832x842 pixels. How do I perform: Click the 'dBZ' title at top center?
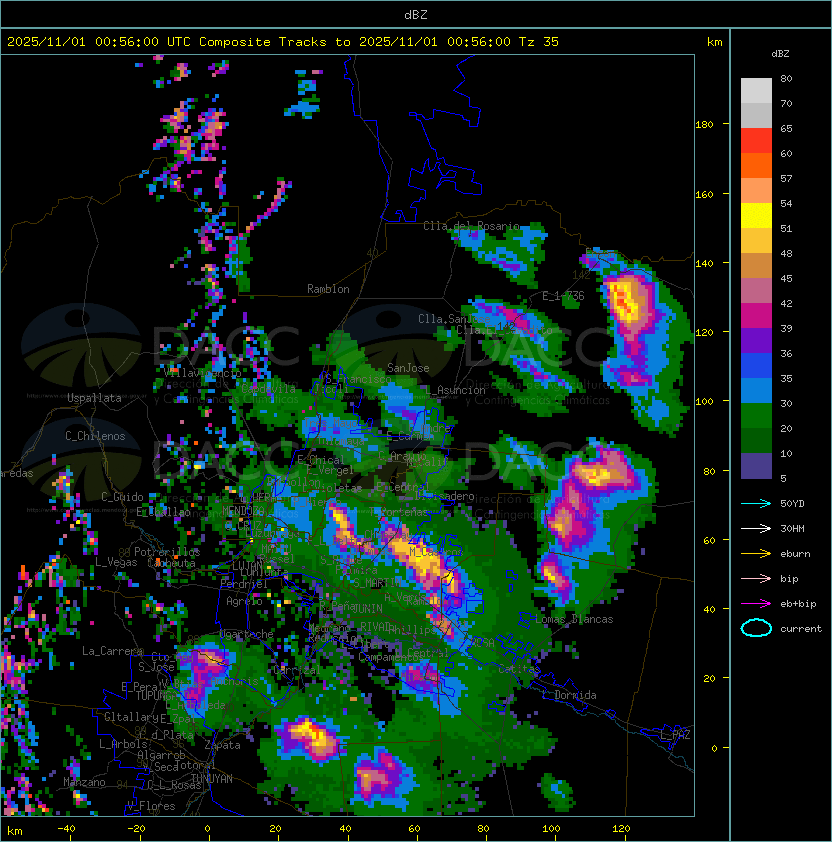(416, 14)
